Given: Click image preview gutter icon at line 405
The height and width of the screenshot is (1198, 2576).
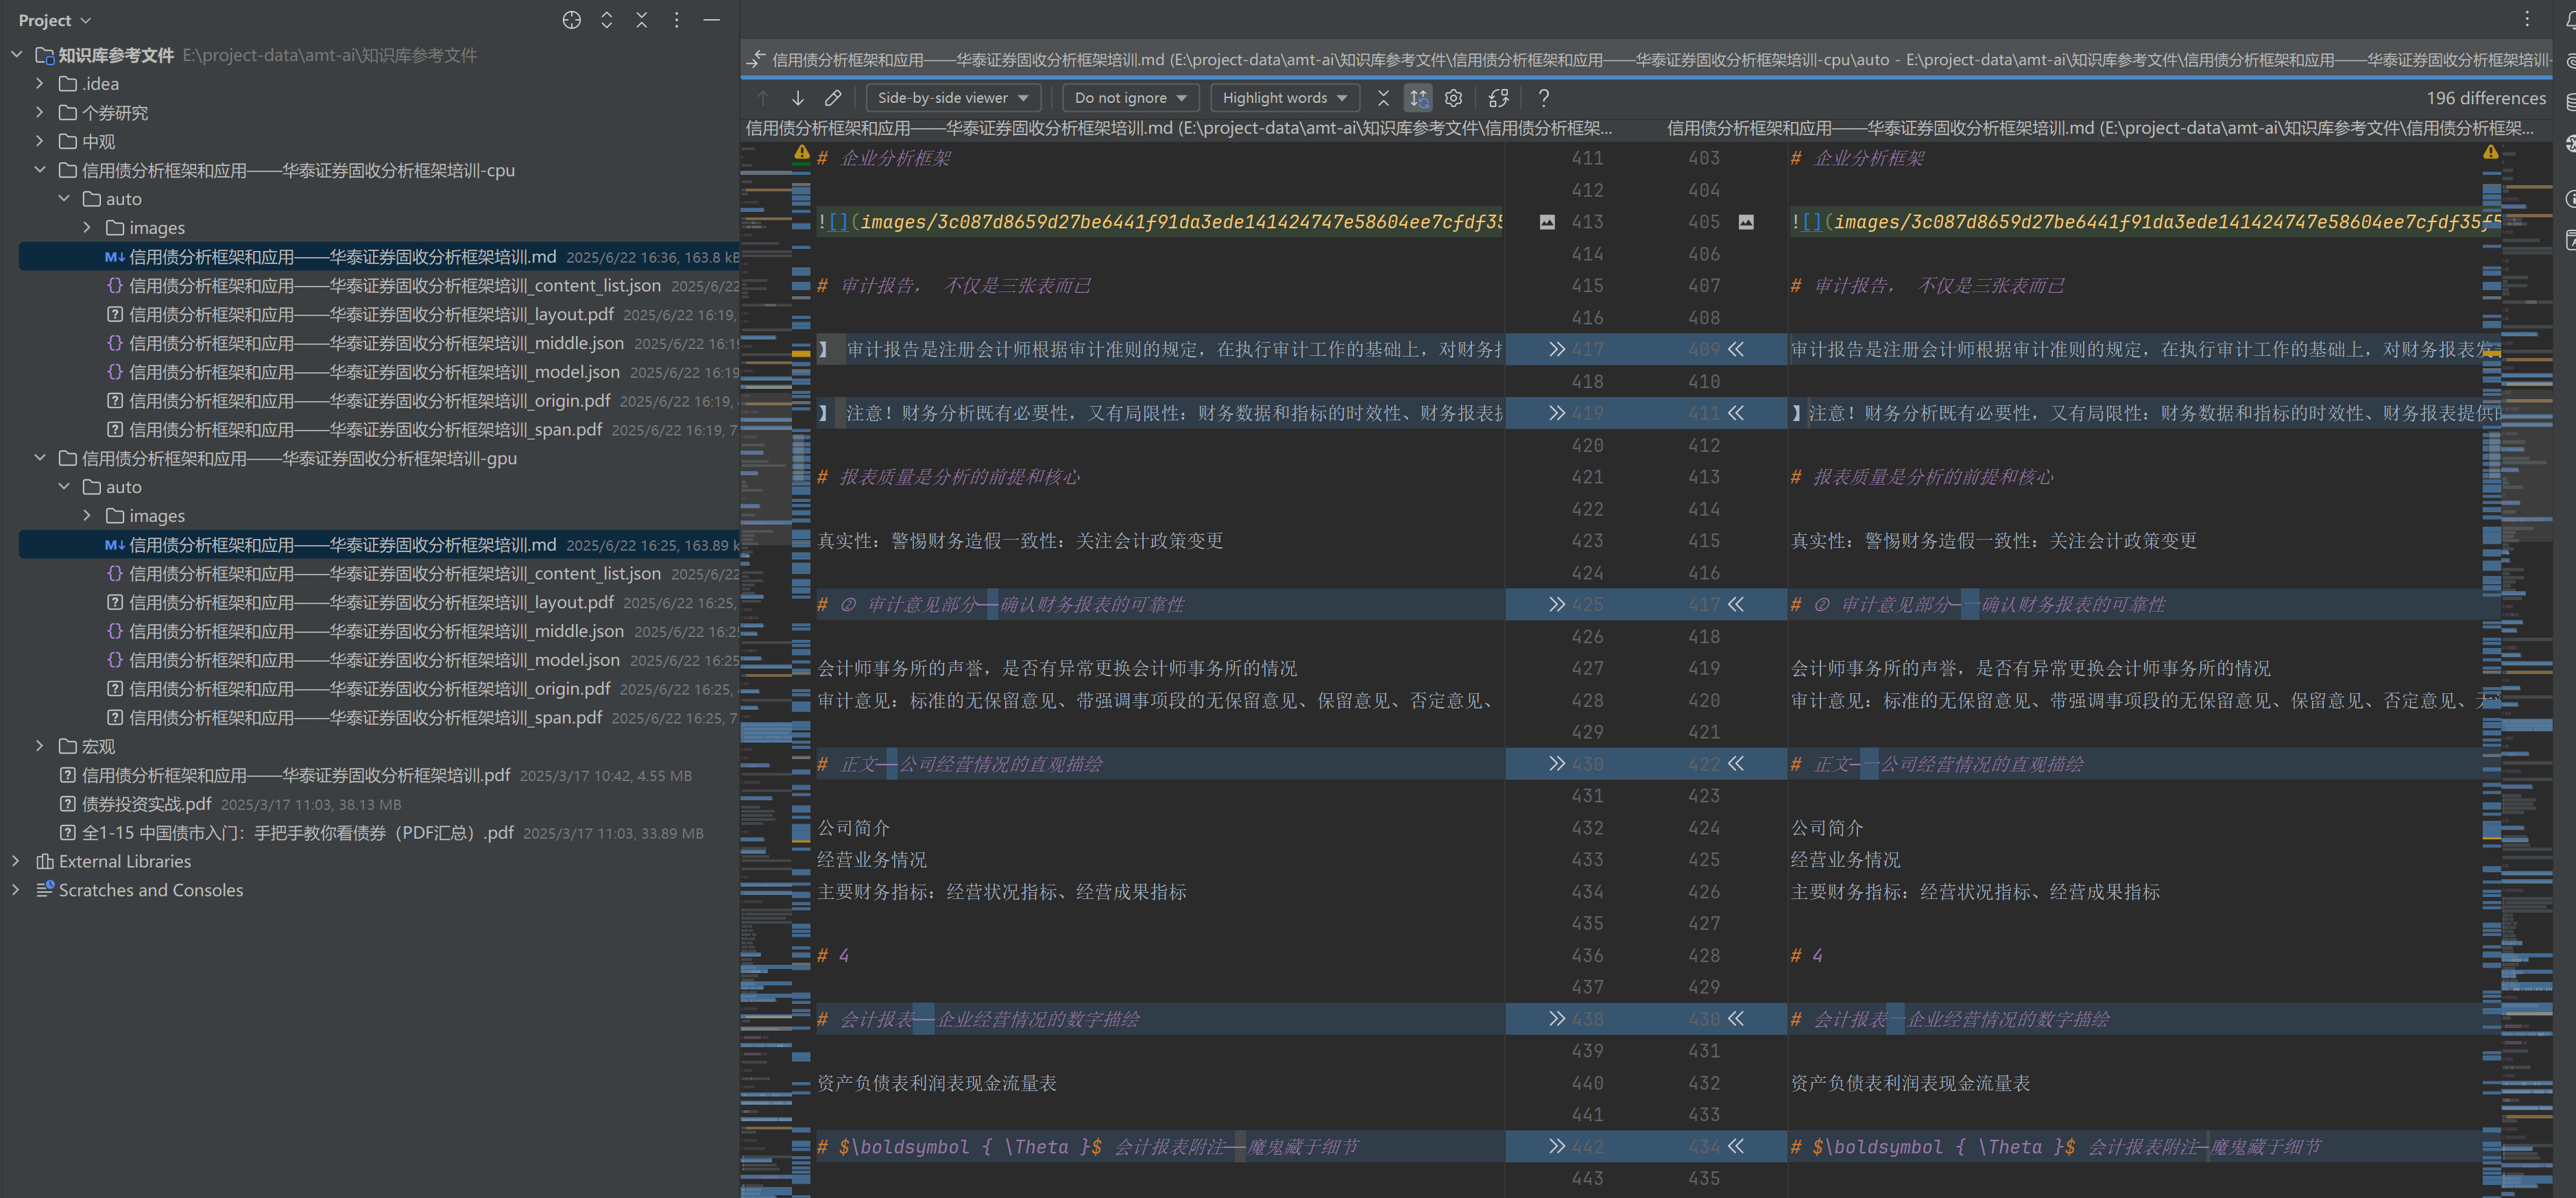Looking at the screenshot, I should 1746,222.
